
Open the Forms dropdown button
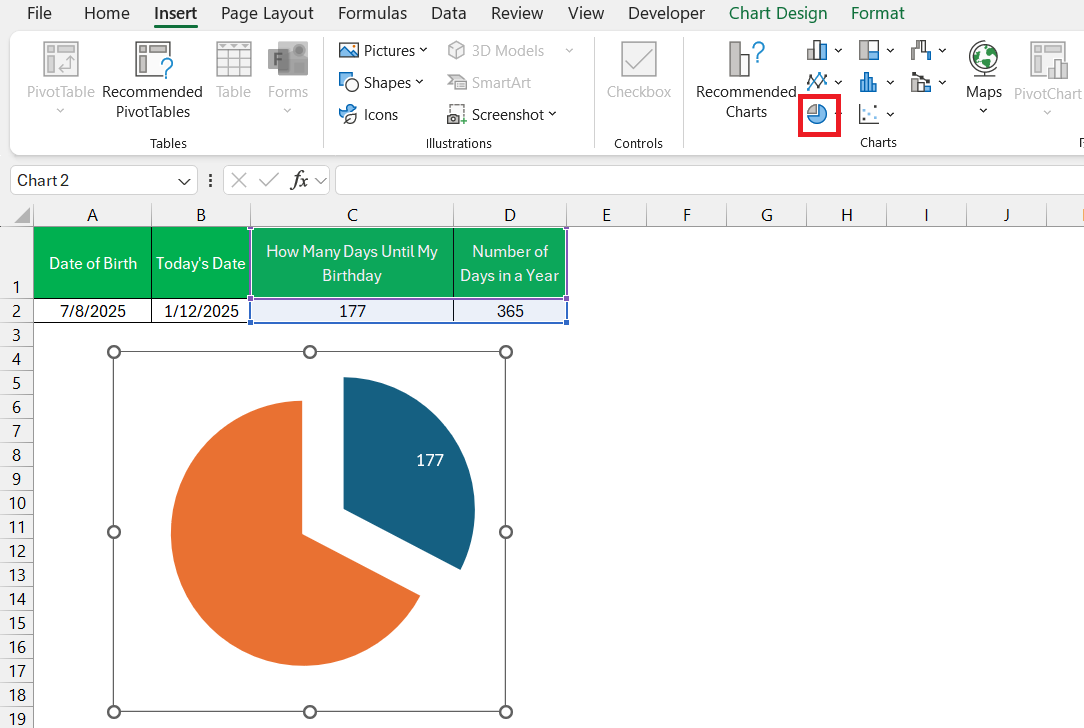(288, 79)
